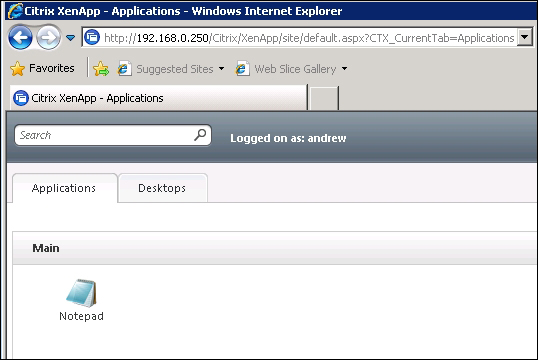This screenshot has height=360, width=538.
Task: Expand the address bar history dropdown
Action: coord(525,37)
